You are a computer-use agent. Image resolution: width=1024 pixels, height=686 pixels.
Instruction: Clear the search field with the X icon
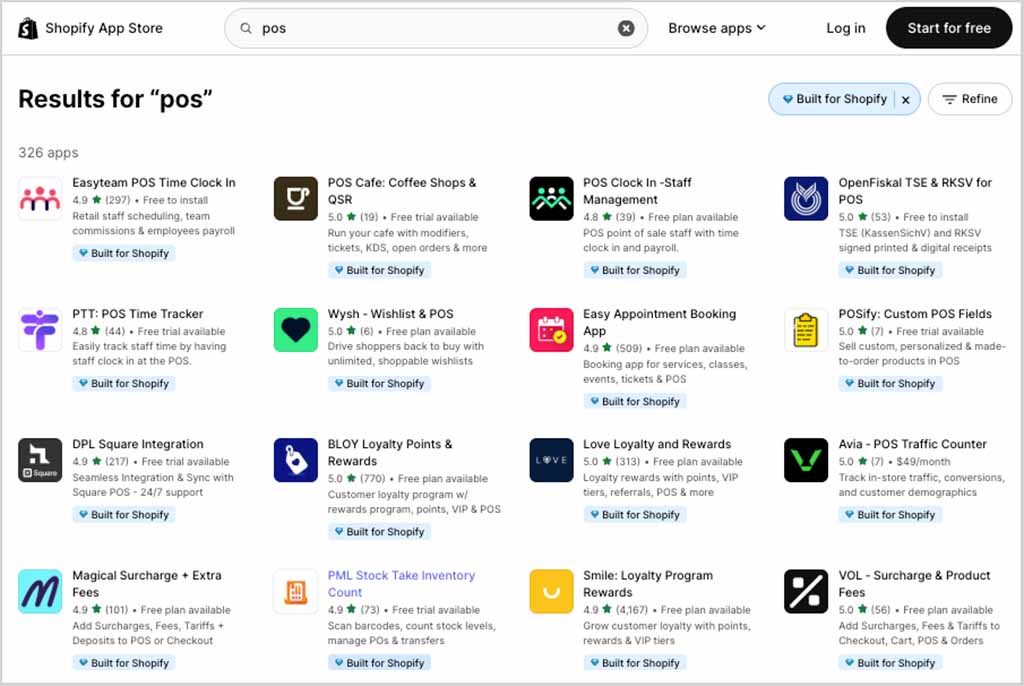[x=626, y=28]
